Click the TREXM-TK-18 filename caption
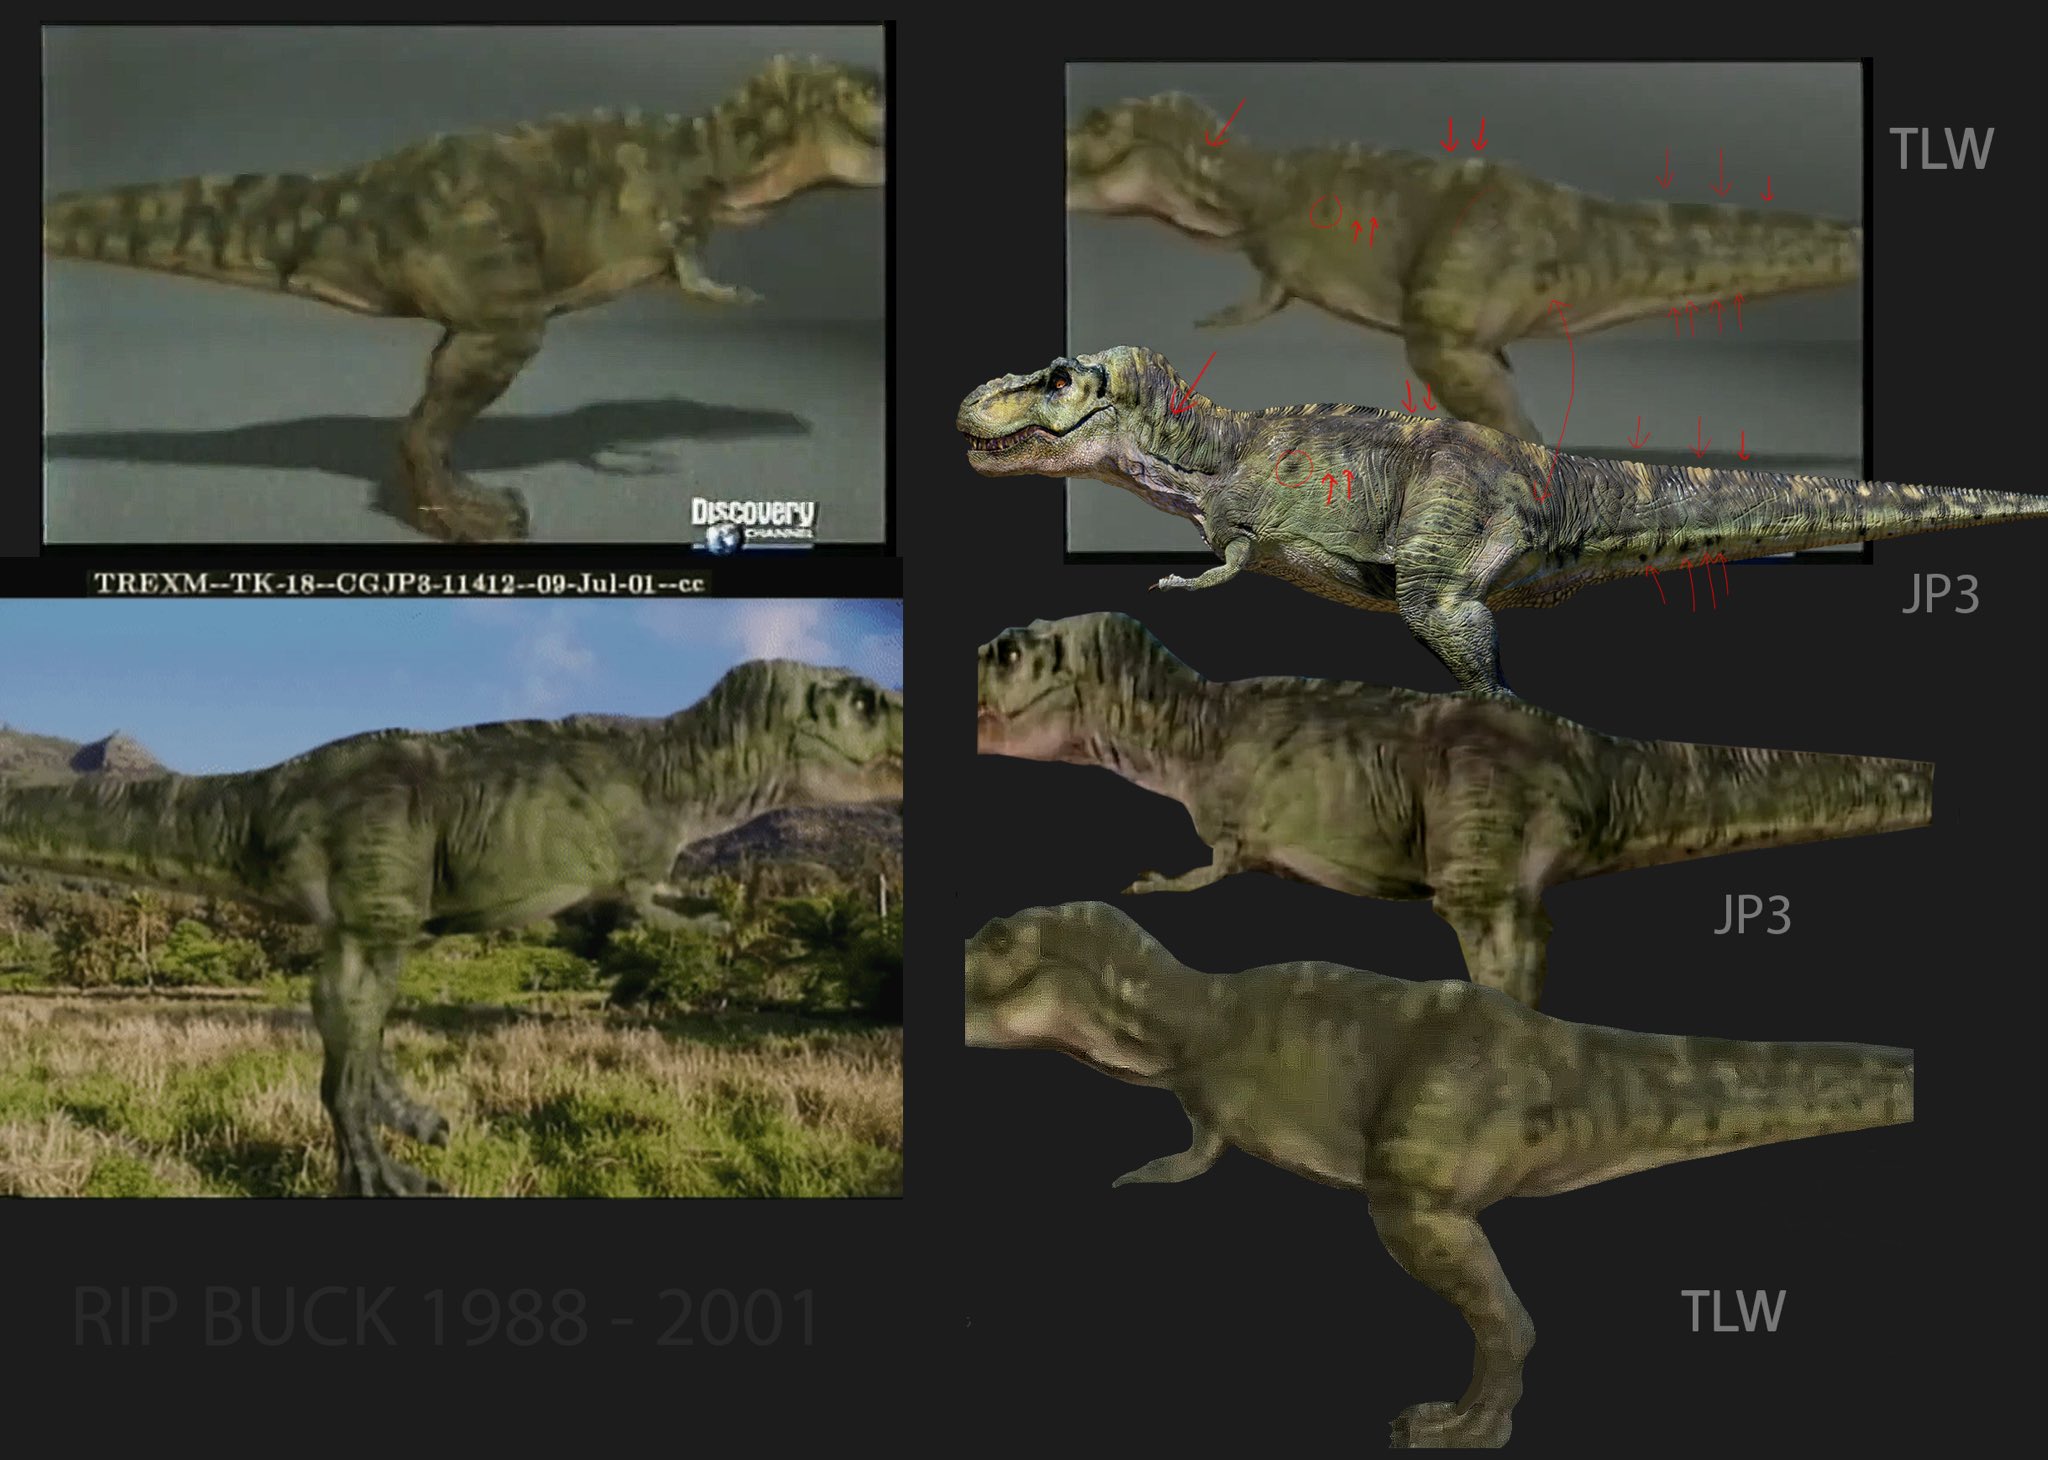2048x1460 pixels. point(399,583)
